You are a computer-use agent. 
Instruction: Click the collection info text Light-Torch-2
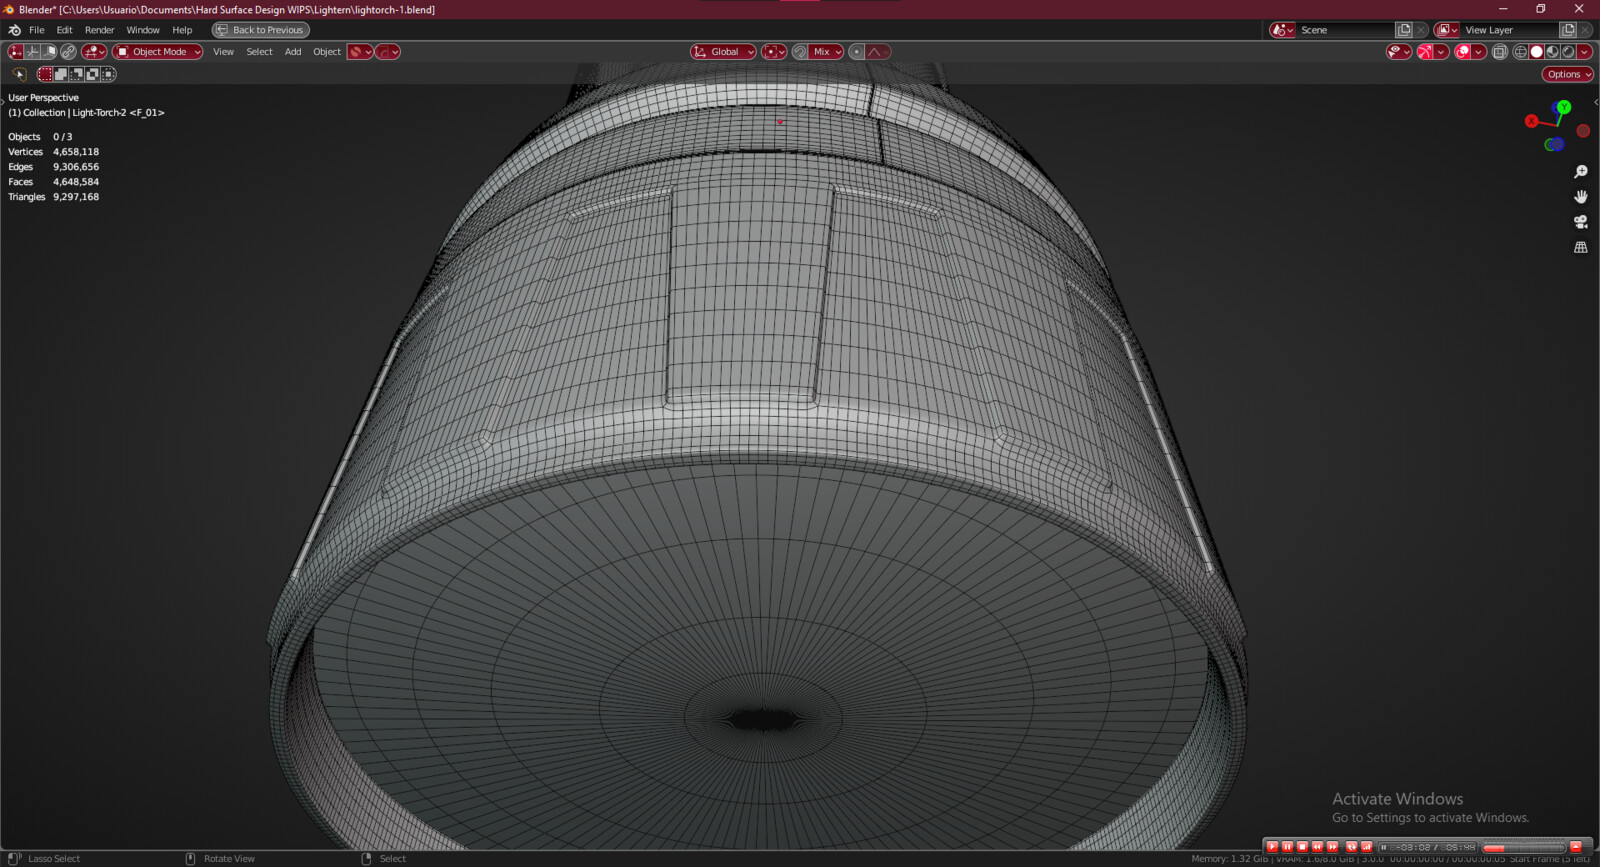99,113
